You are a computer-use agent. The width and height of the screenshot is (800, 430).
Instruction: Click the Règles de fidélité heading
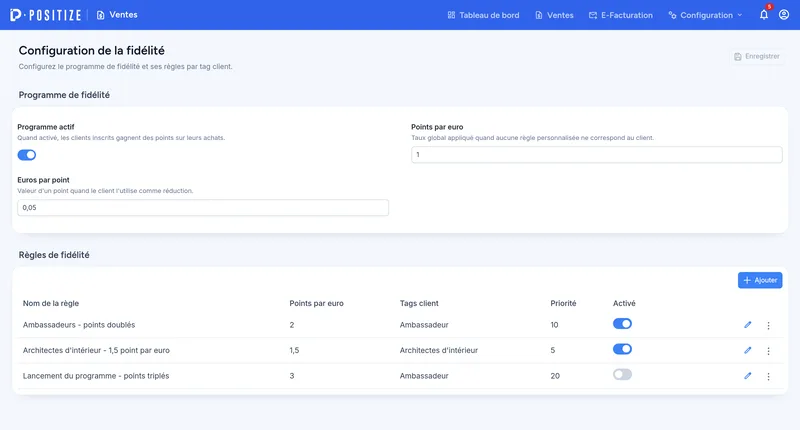click(x=54, y=255)
